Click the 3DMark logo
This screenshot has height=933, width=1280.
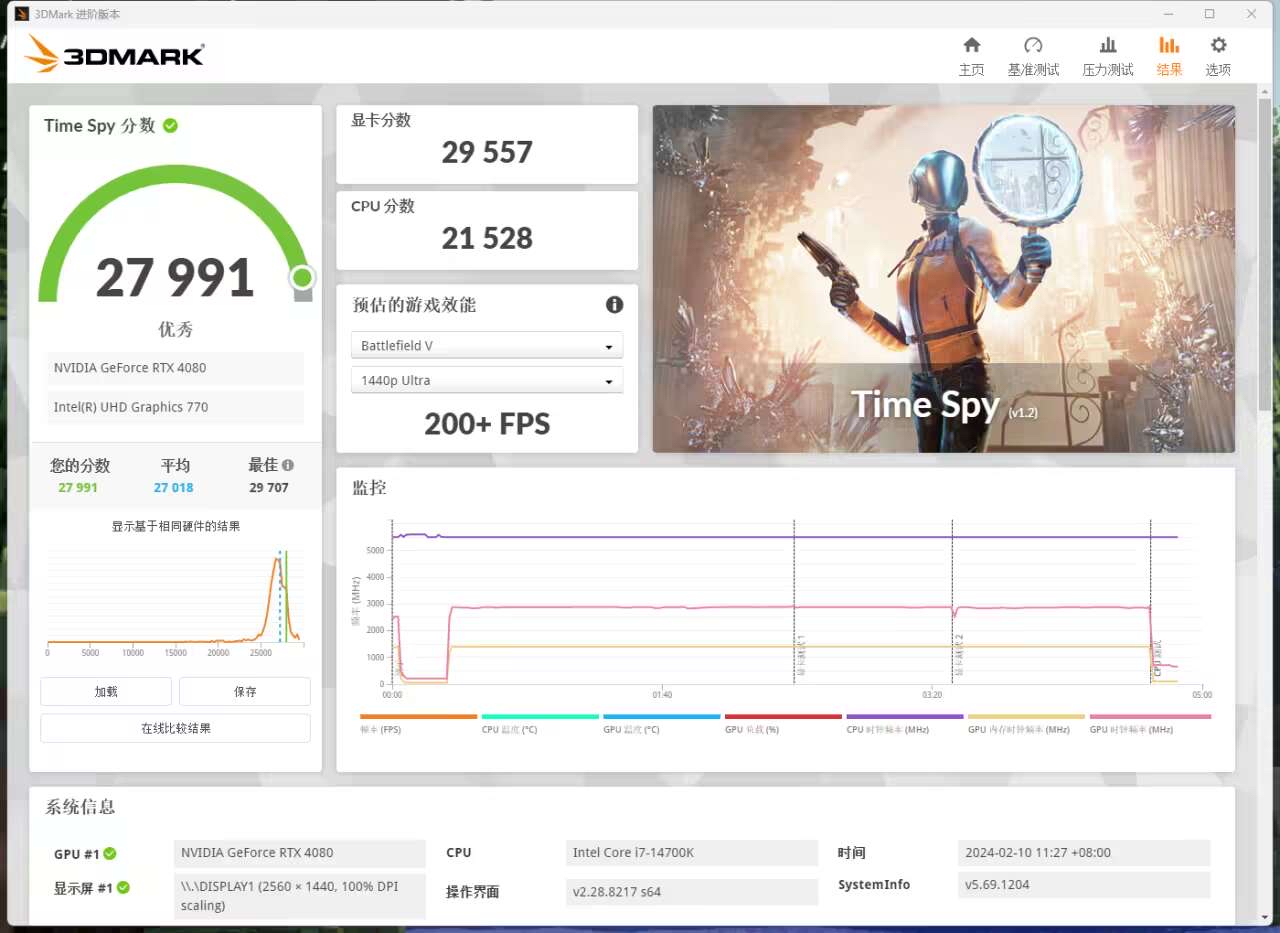(x=113, y=55)
